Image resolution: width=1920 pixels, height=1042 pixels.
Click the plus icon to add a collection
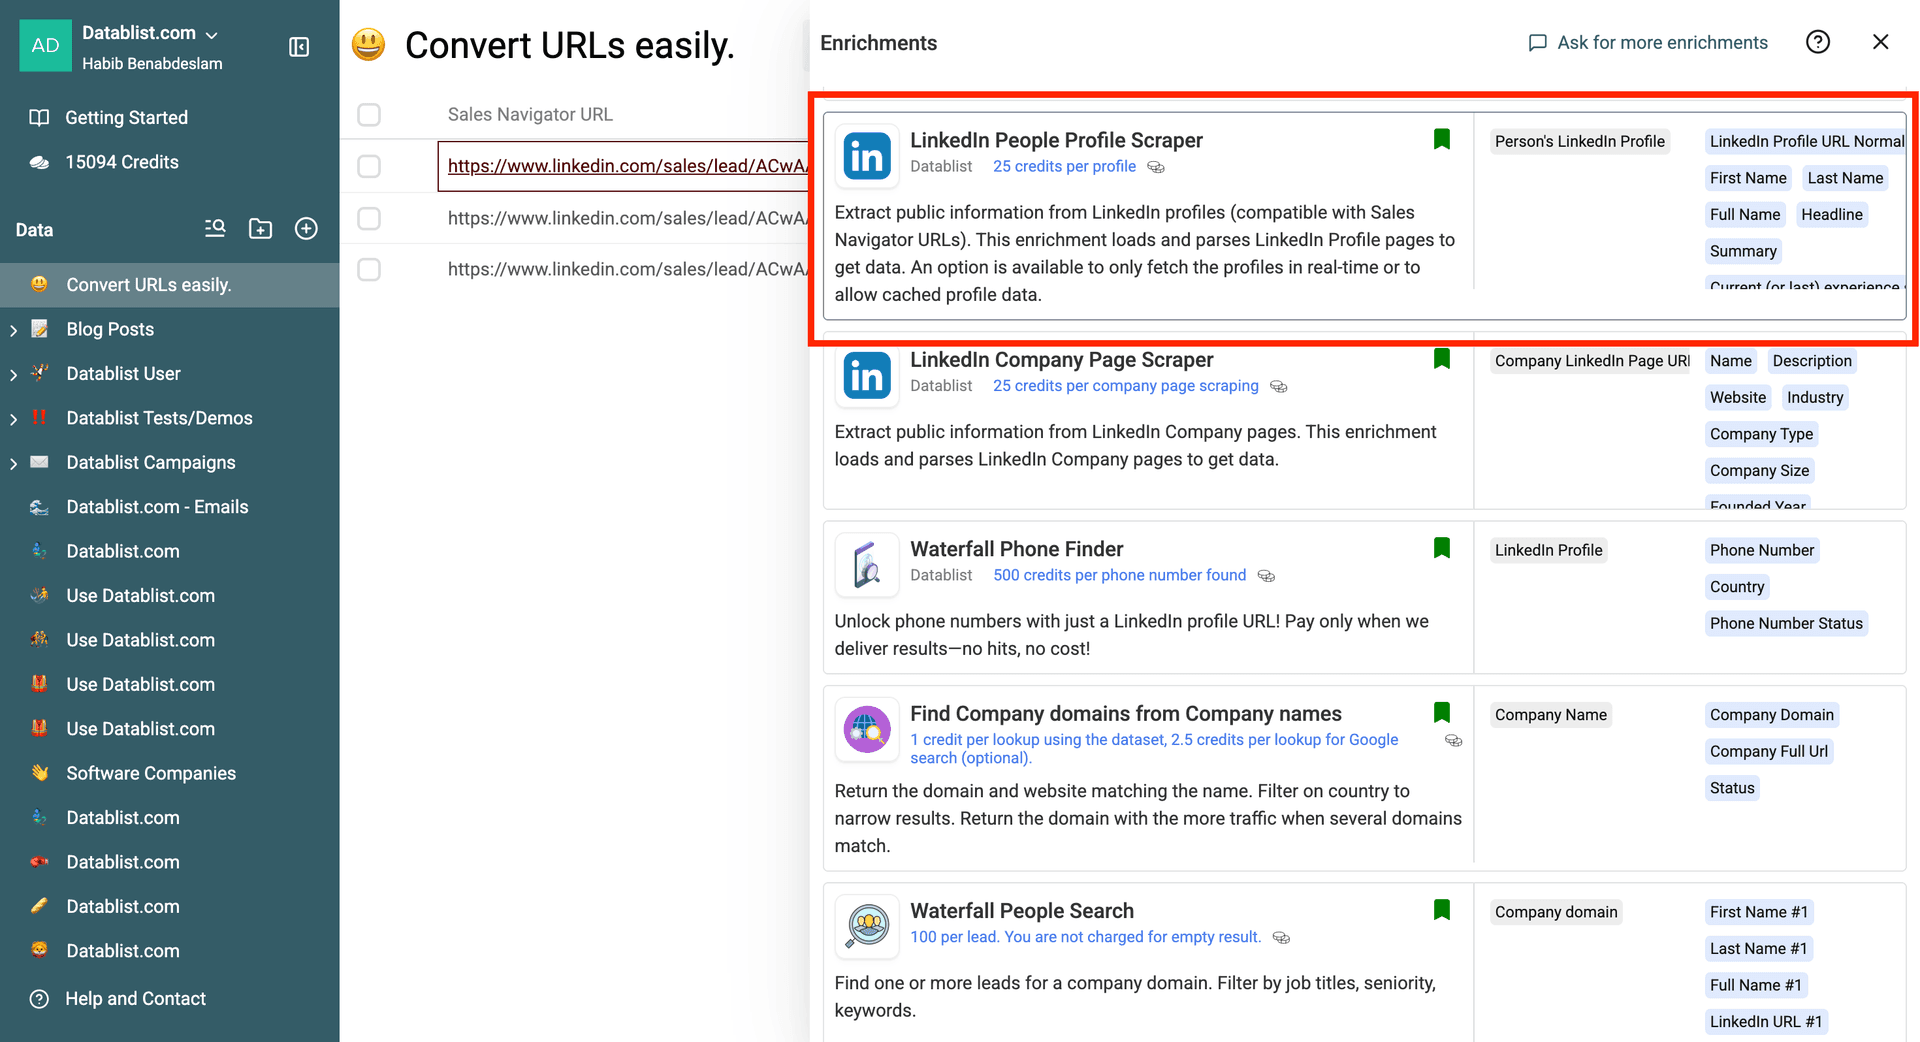pos(306,228)
